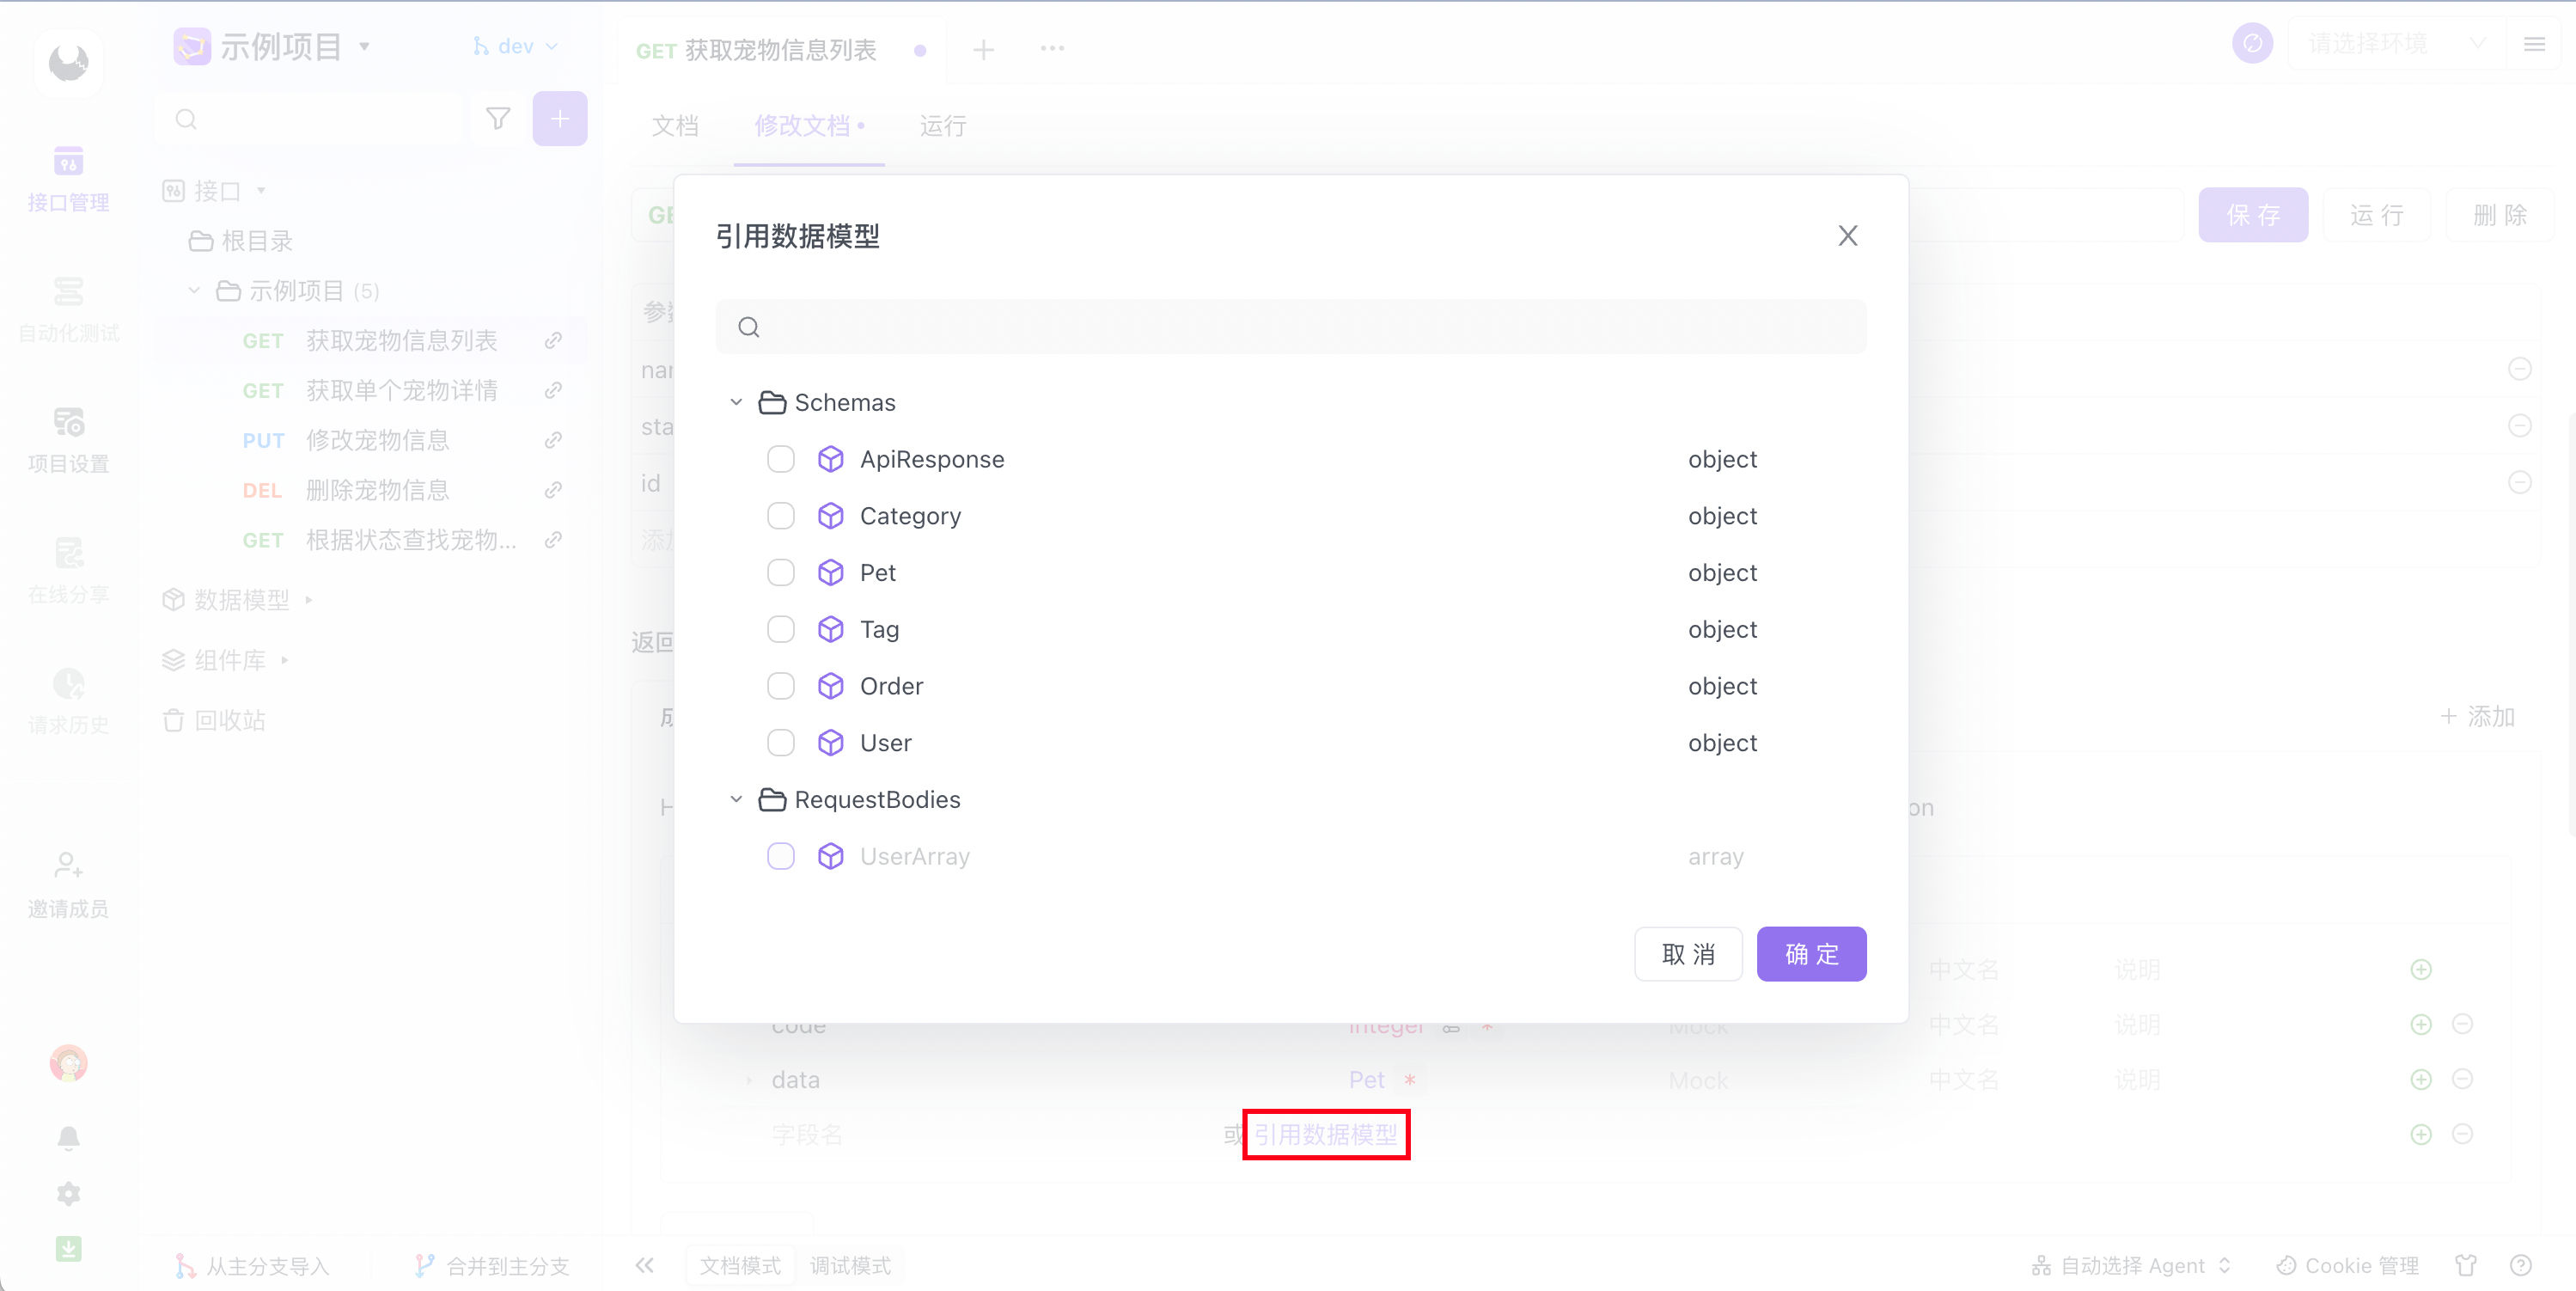
Task: Click the search magnifier icon in dialog
Action: coord(749,327)
